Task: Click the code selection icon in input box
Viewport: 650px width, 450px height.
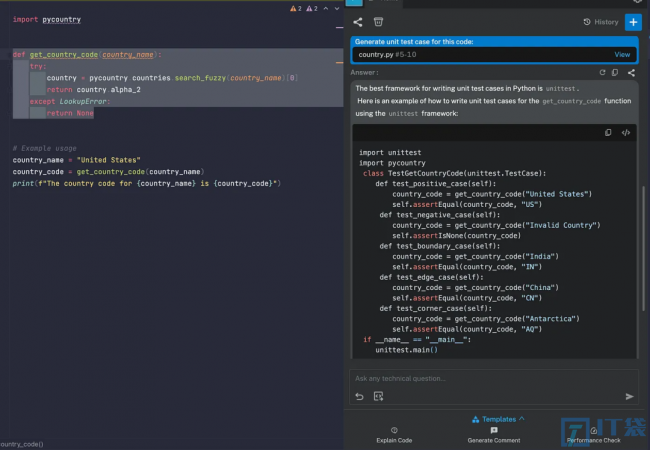Action: tap(378, 397)
